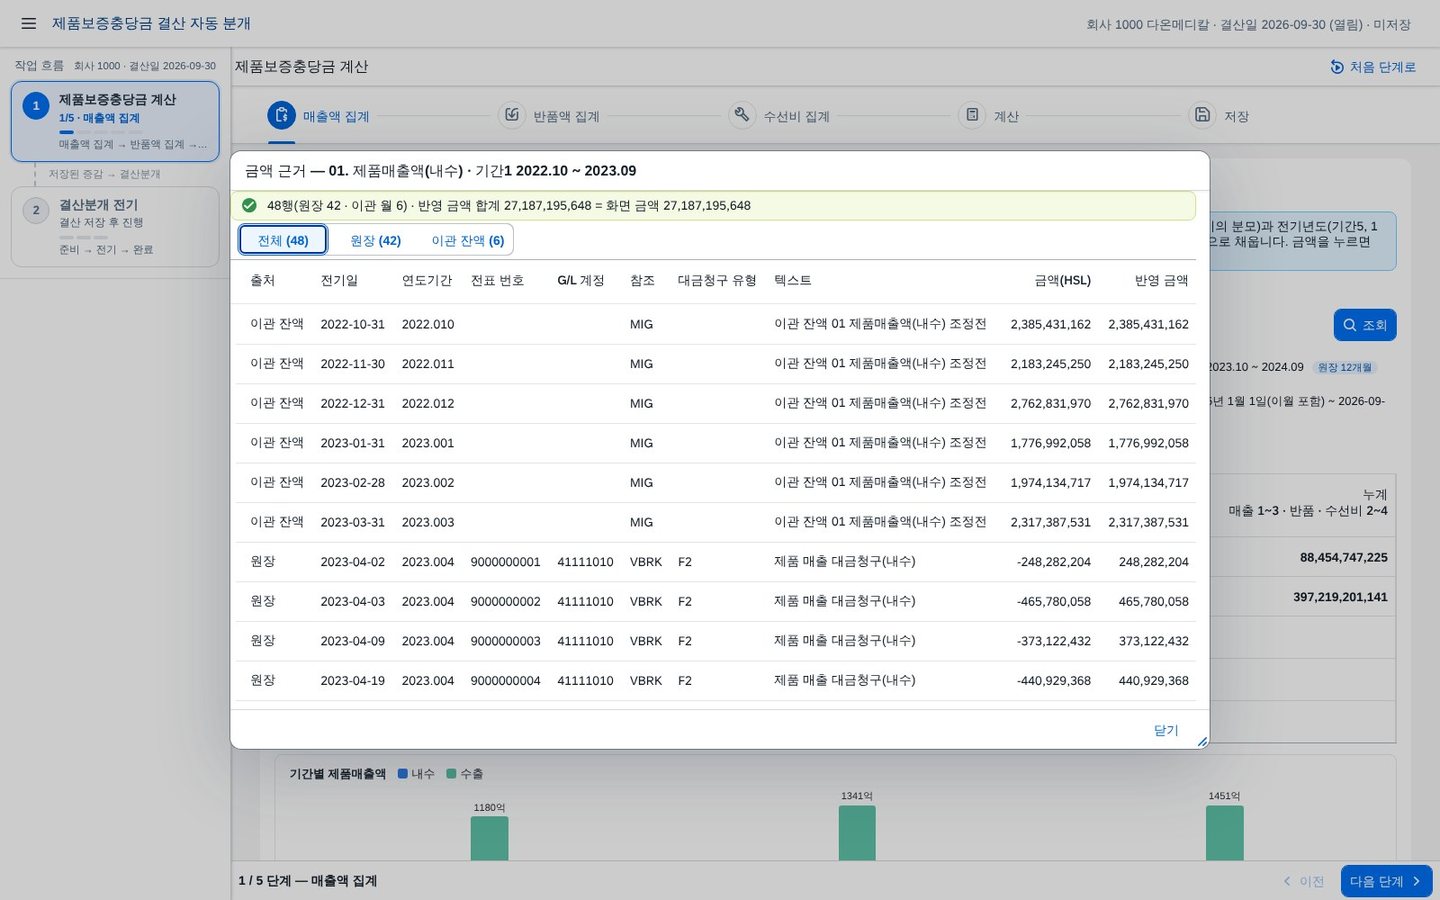Open 결산분개 전기 workflow card
Viewport: 1440px width, 900px height.
click(x=115, y=227)
